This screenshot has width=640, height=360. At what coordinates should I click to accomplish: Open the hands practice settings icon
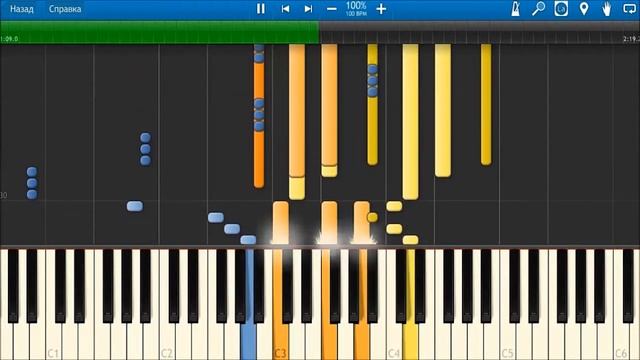pyautogui.click(x=607, y=9)
